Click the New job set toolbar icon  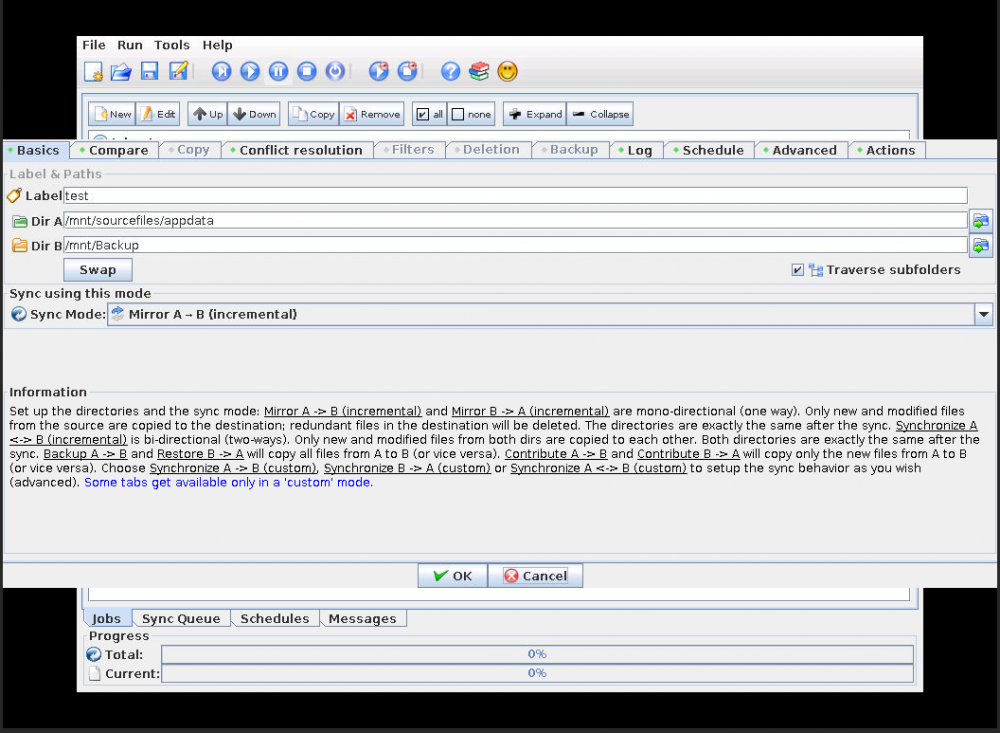click(94, 71)
